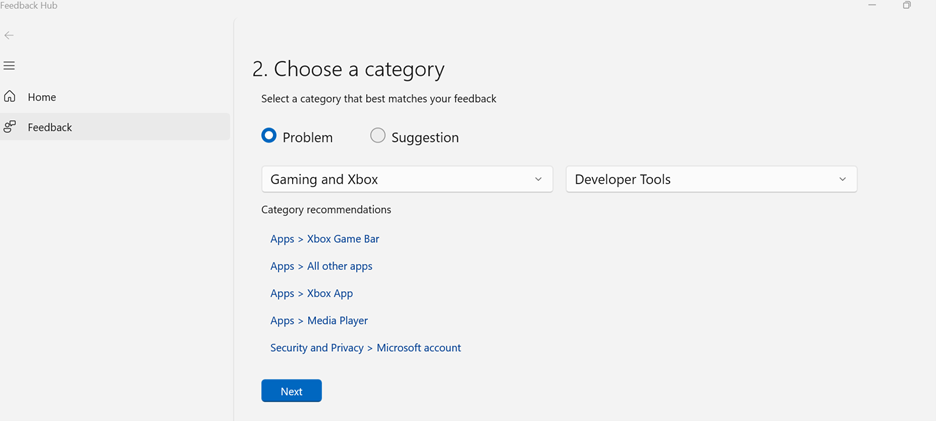
Task: Restore down the Feedback Hub window
Action: [907, 5]
